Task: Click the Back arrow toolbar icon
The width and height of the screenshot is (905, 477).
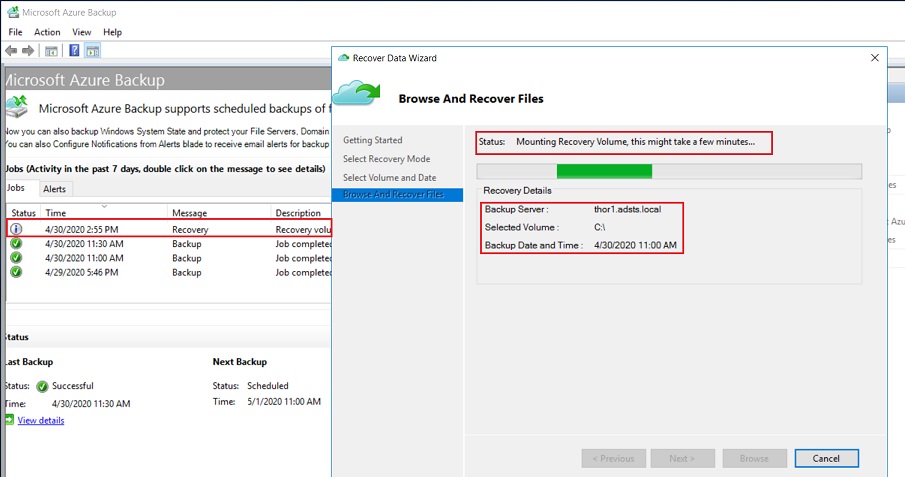Action: tap(10, 51)
